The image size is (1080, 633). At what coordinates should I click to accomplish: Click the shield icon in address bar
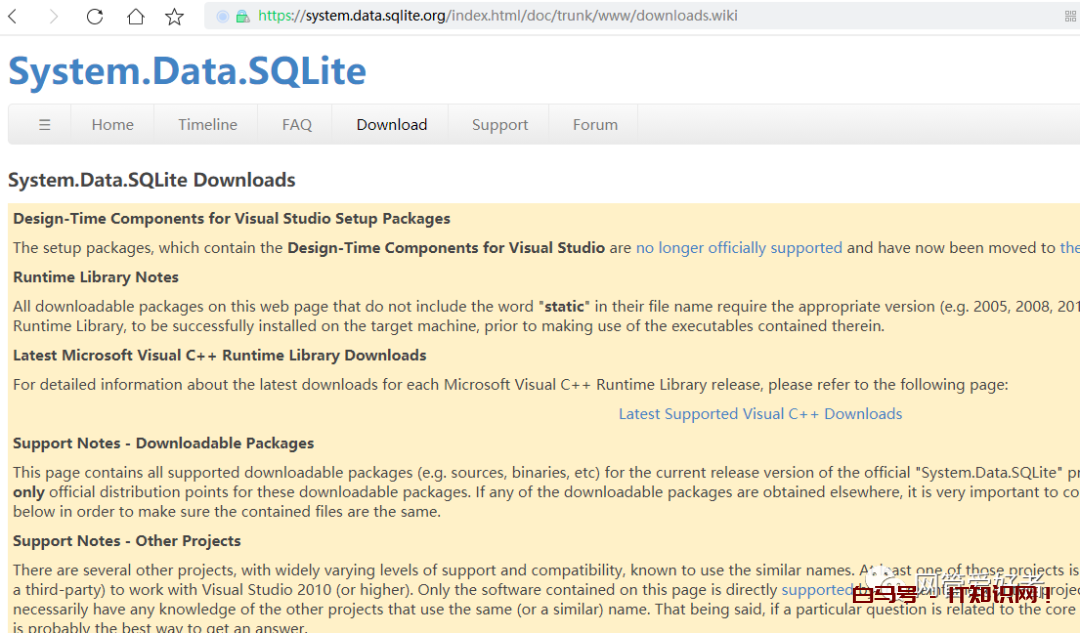tap(222, 16)
